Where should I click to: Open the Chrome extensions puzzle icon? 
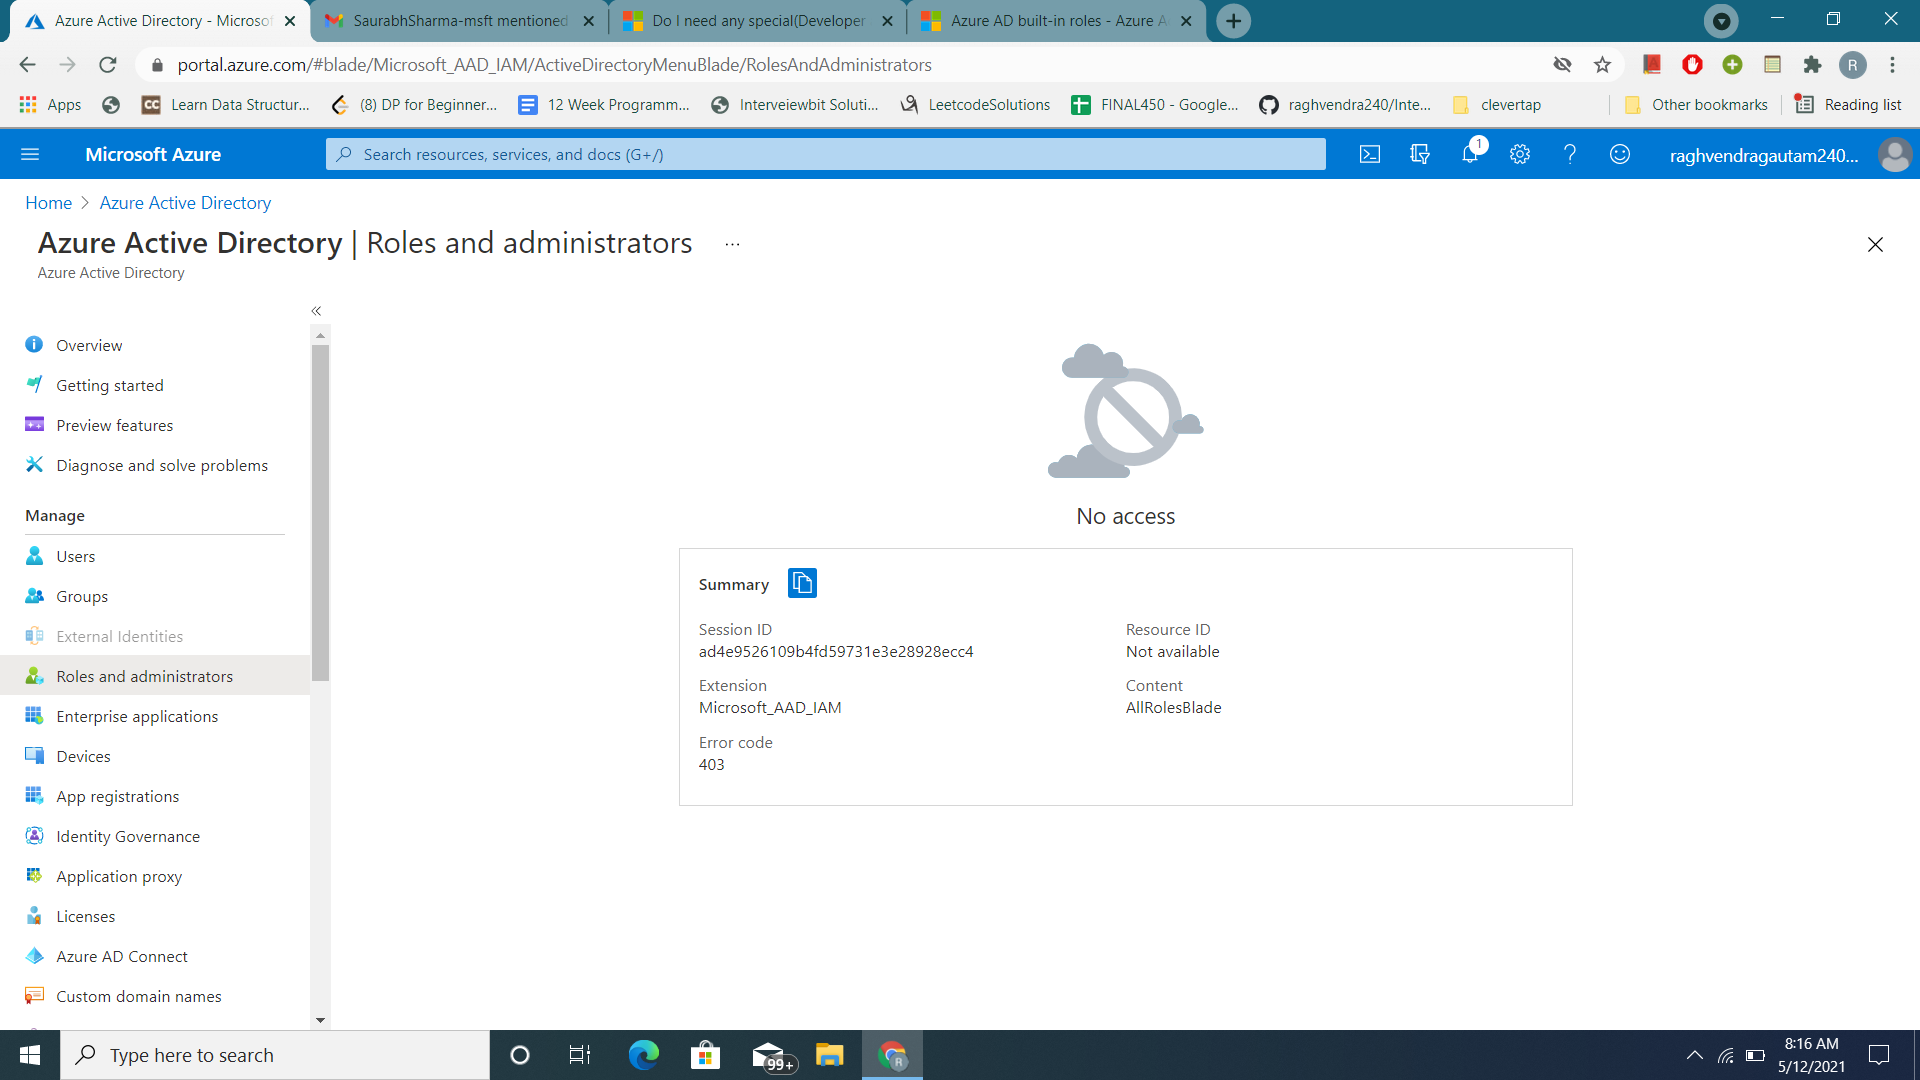point(1812,65)
